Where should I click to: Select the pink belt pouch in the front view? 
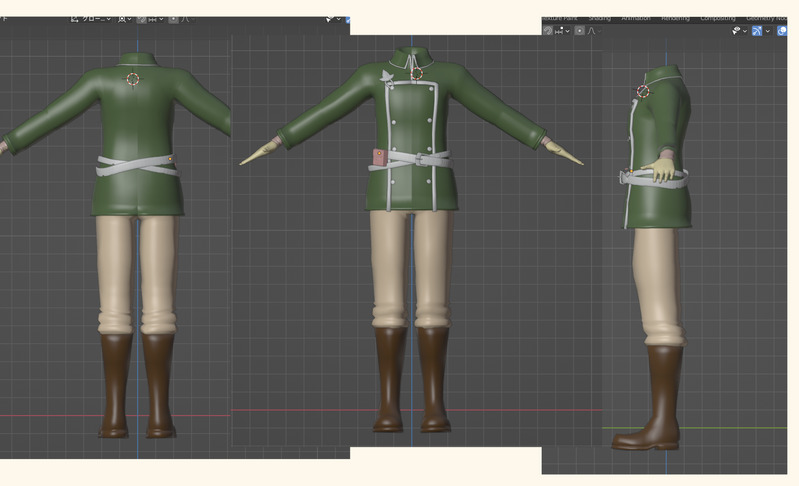point(379,157)
